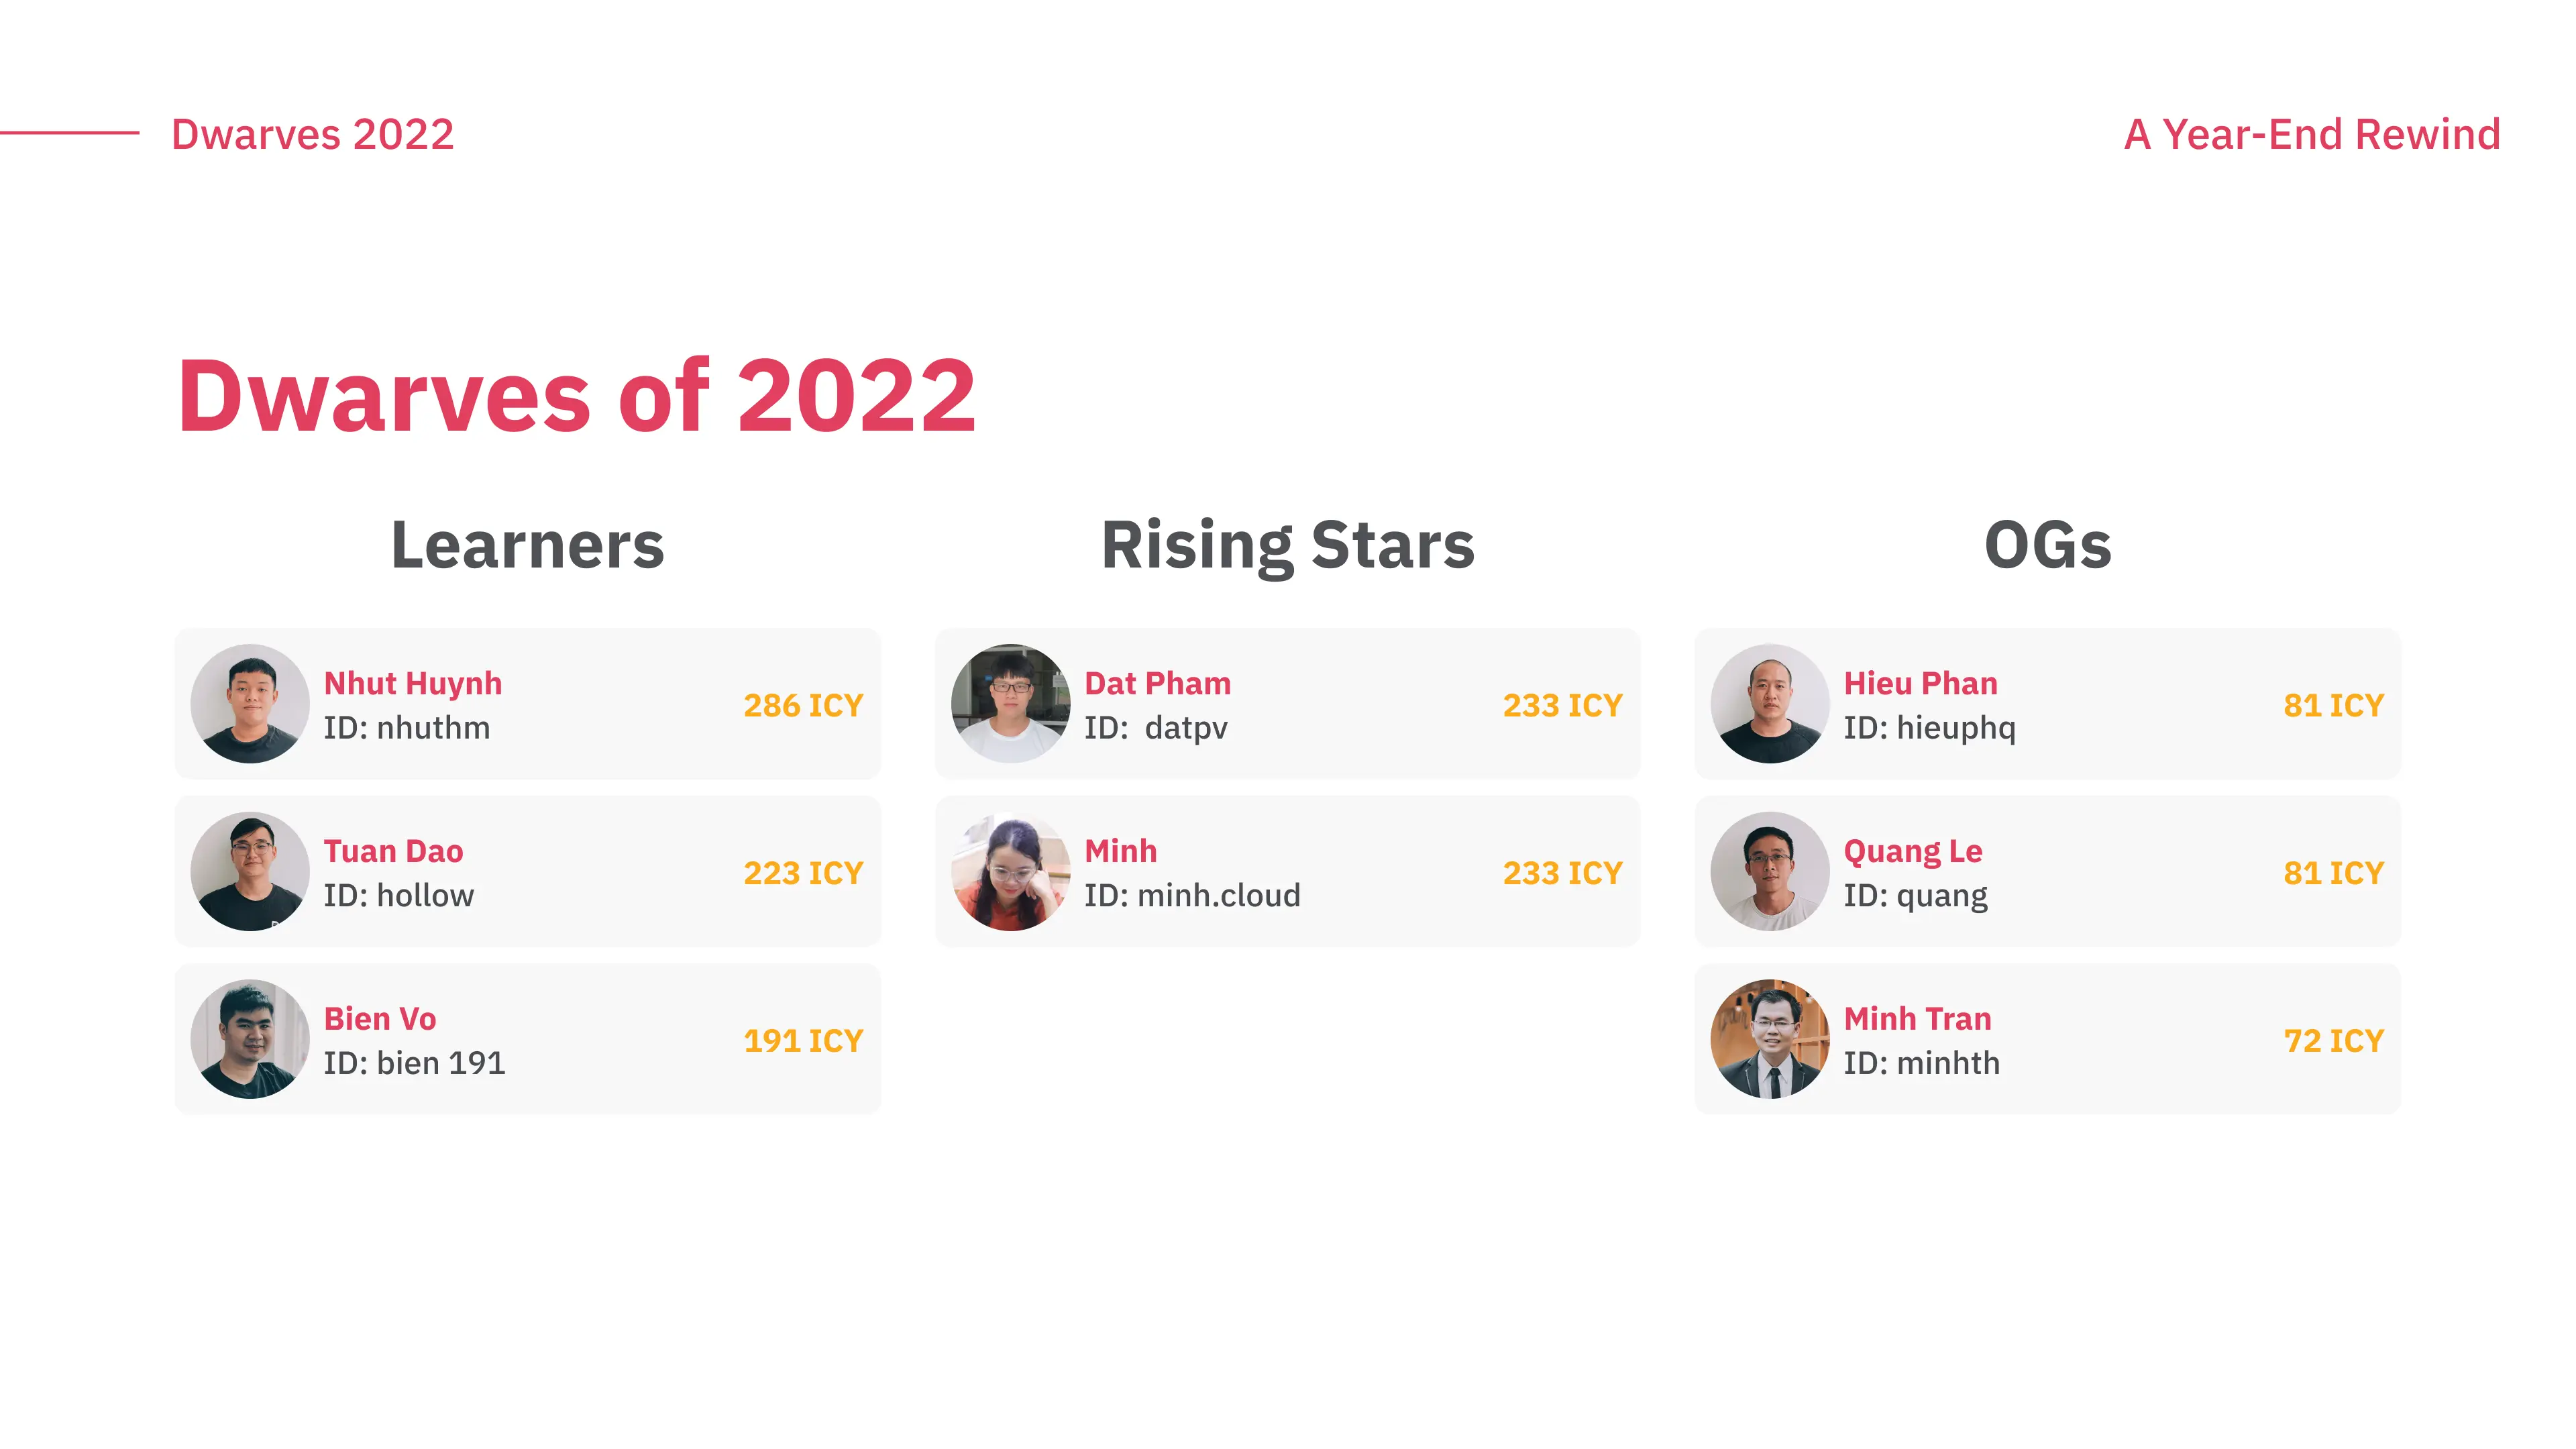
Task: Click the Dwarves 2022 header label
Action: [313, 134]
